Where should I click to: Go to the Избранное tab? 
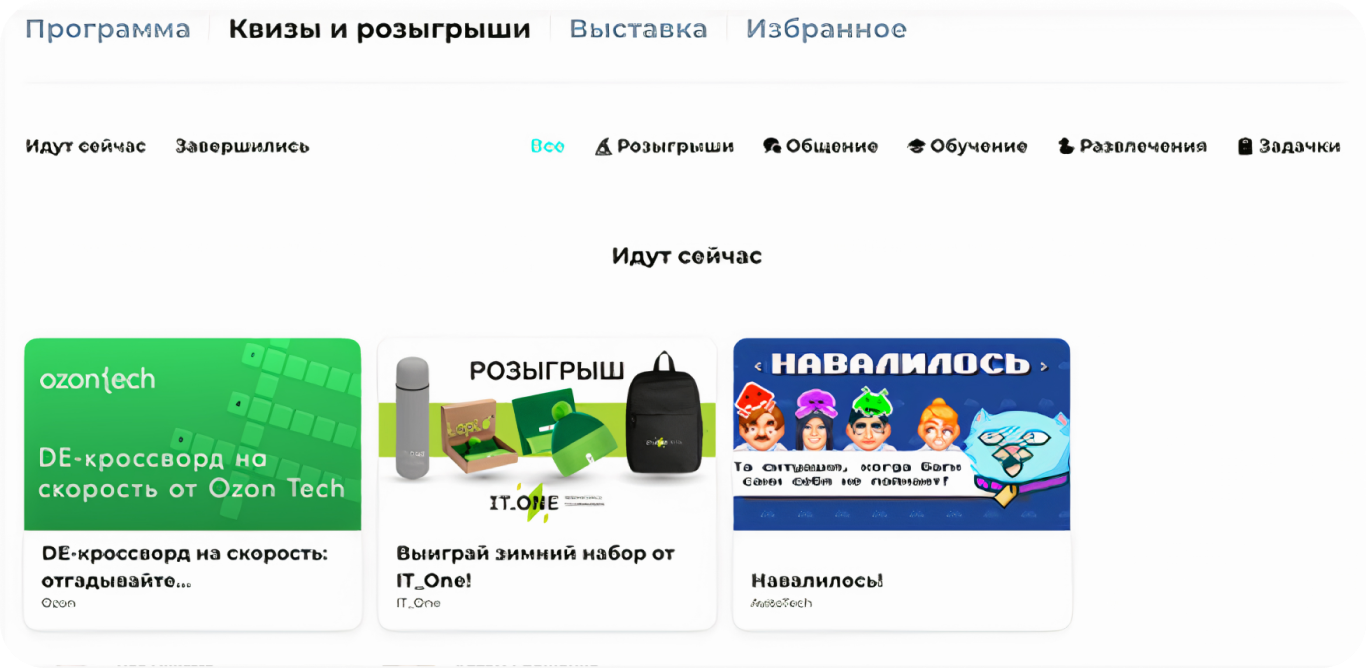click(826, 29)
